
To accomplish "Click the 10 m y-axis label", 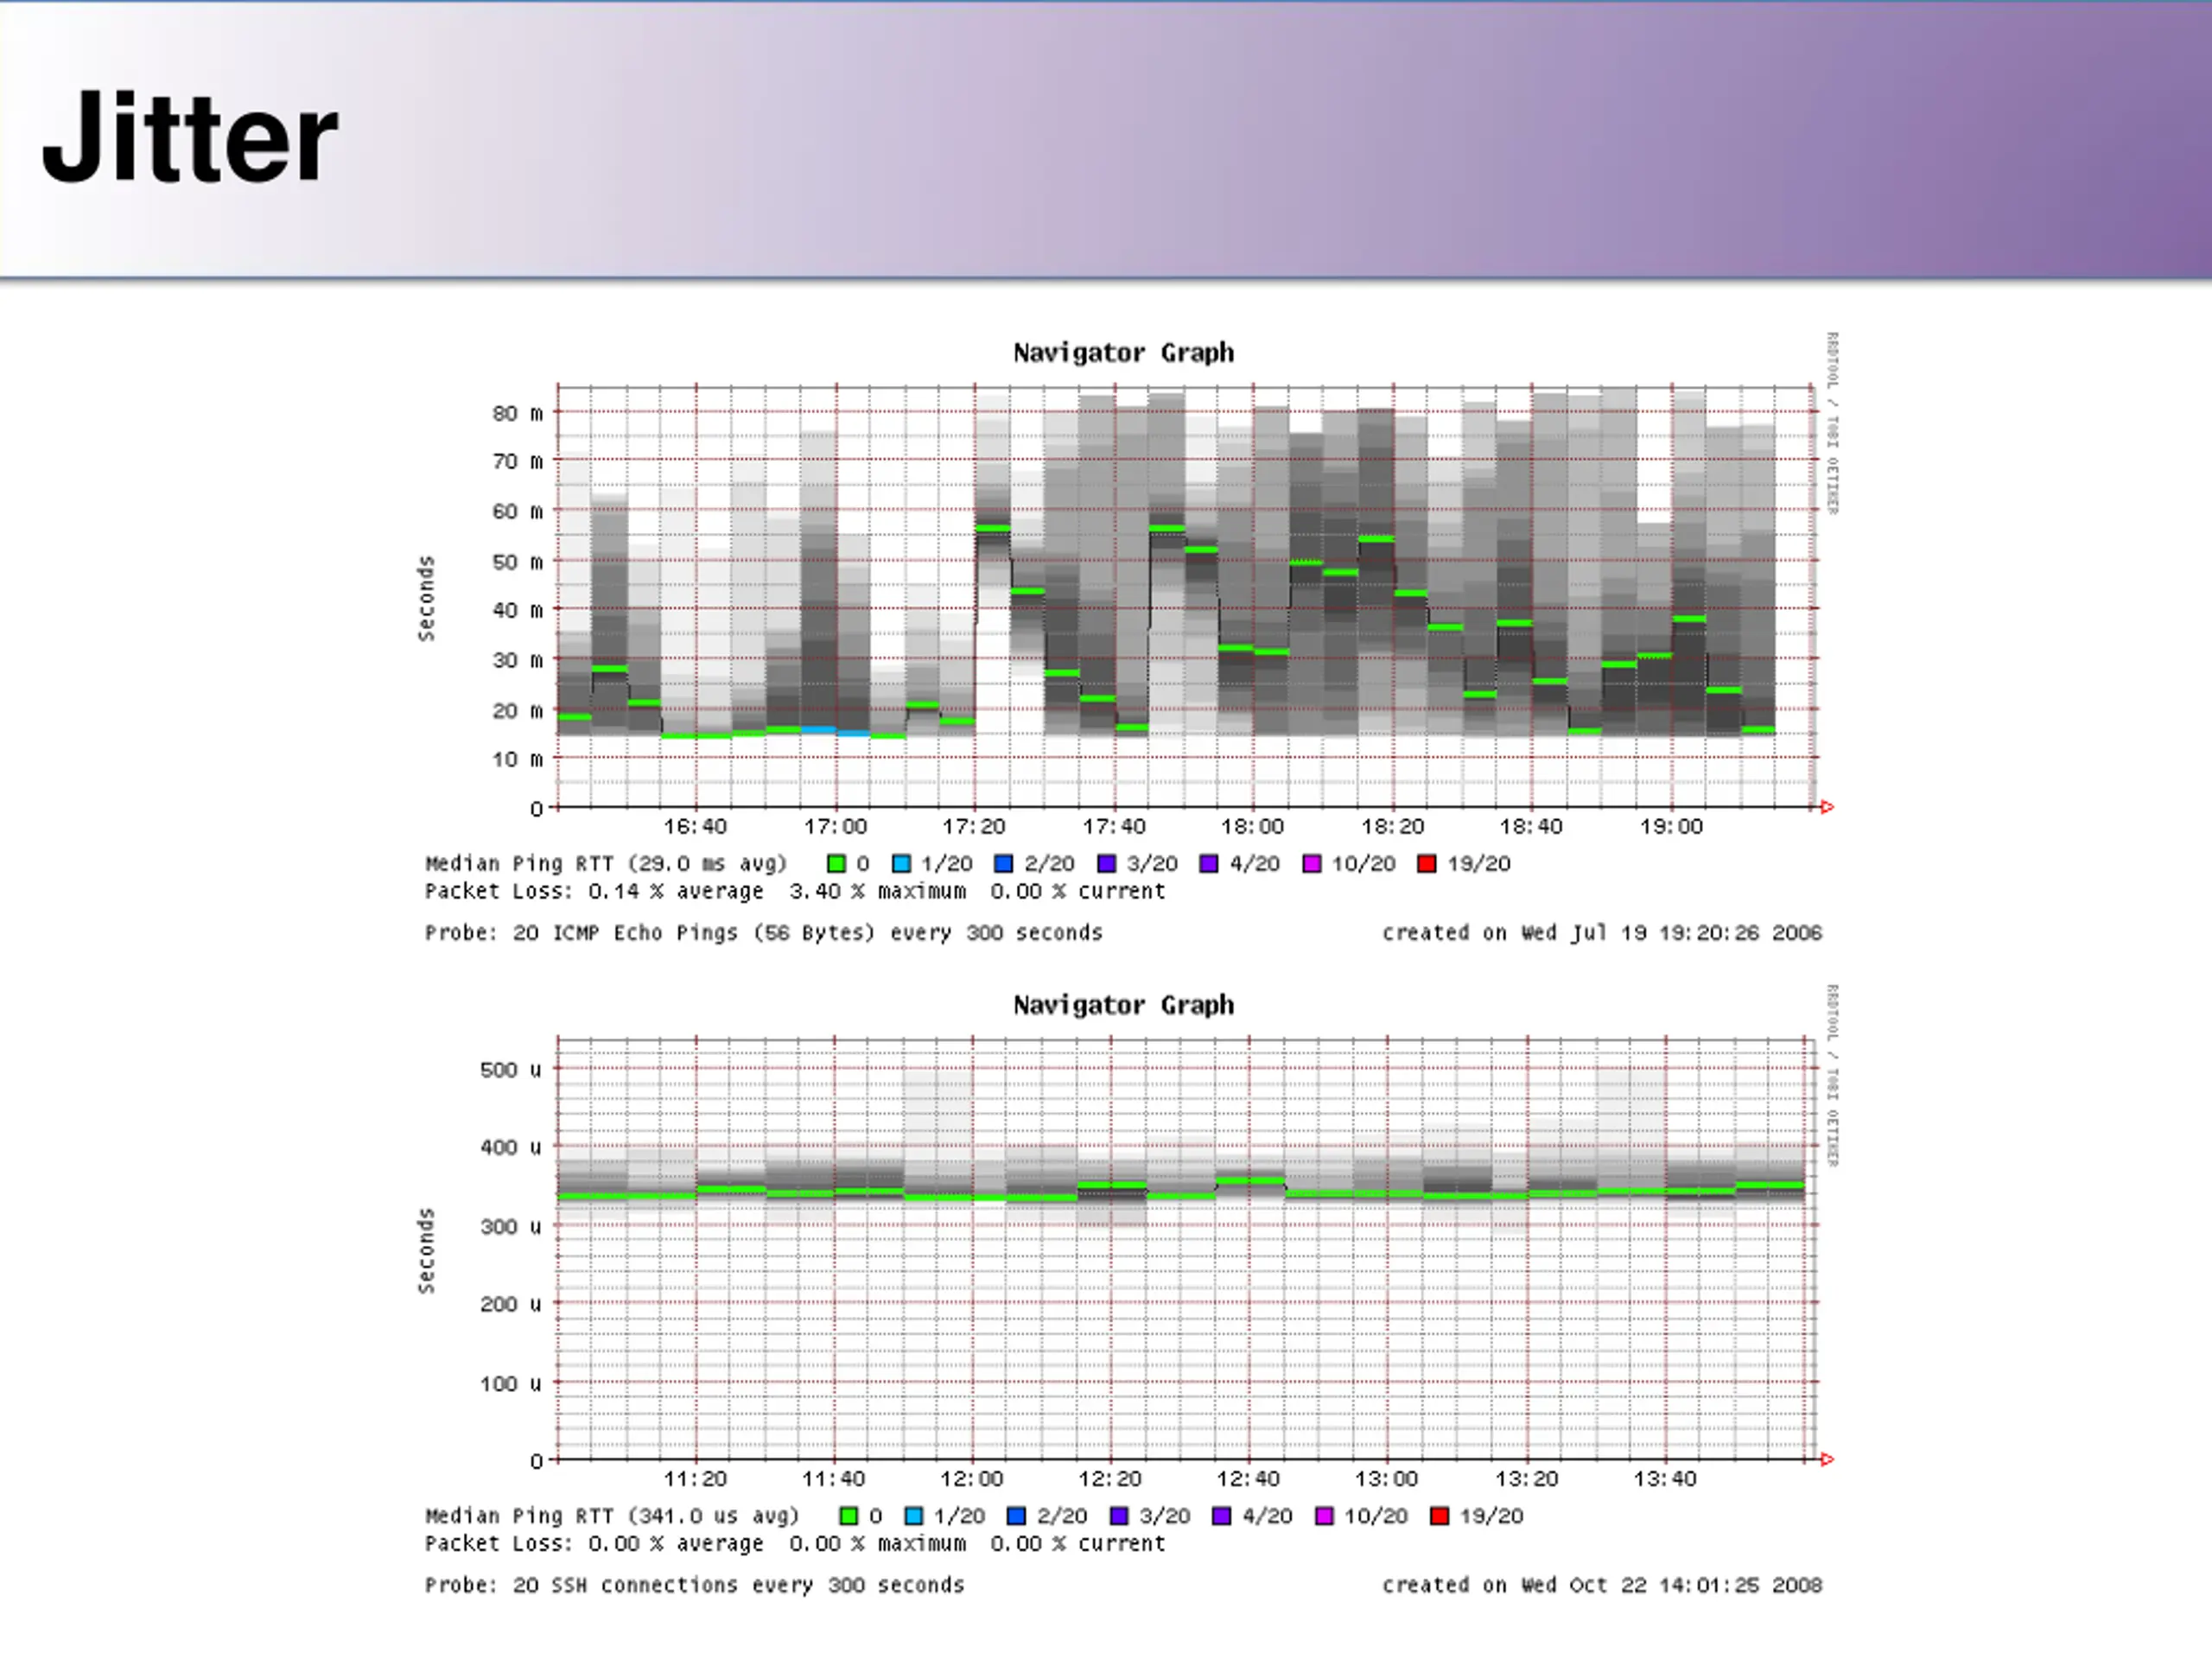I will [x=518, y=759].
